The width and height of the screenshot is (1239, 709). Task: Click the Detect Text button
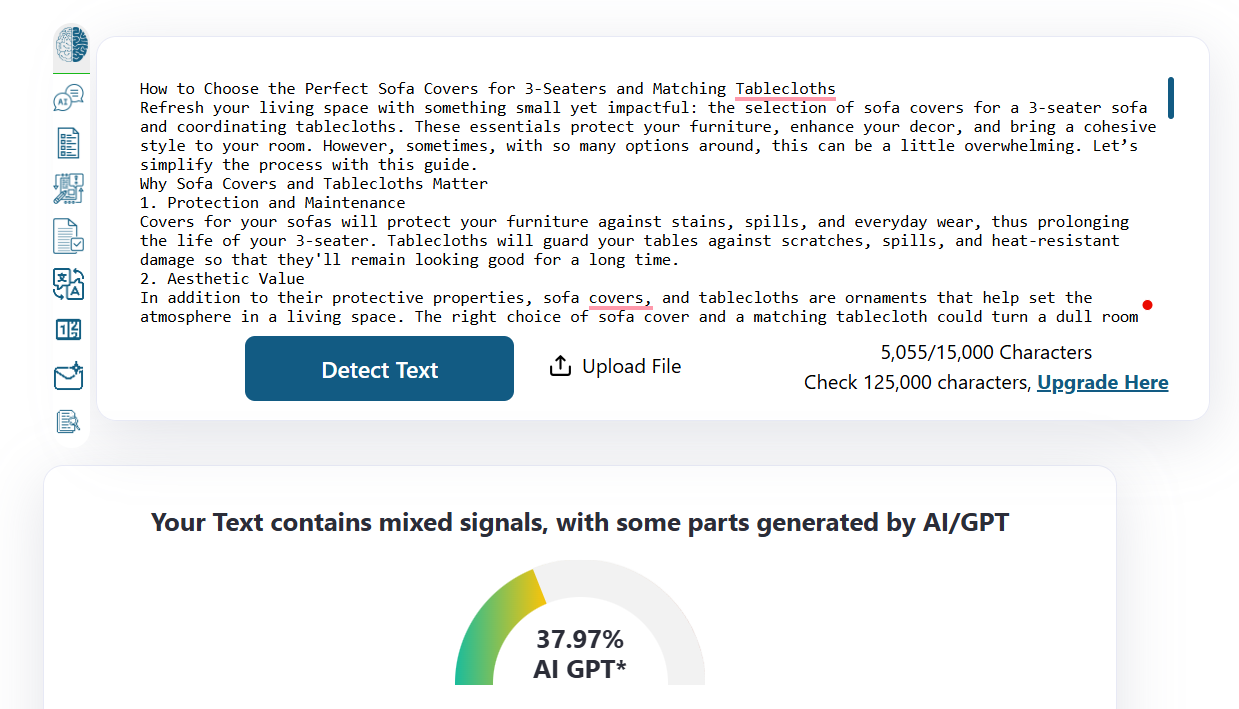(x=379, y=369)
